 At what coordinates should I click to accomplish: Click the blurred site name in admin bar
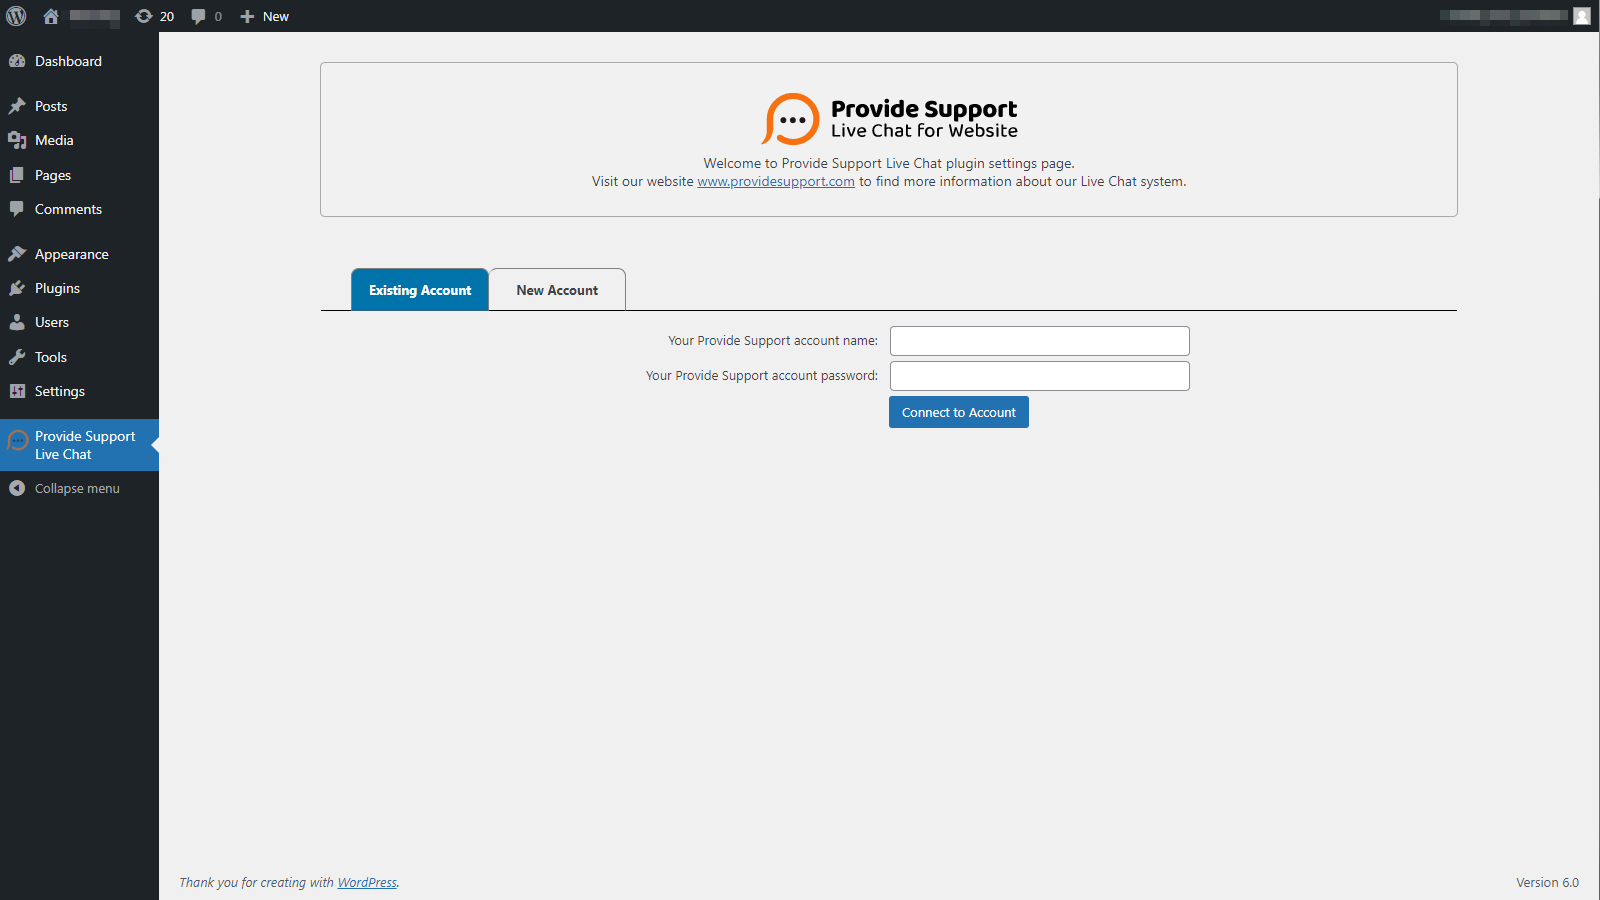tap(95, 16)
